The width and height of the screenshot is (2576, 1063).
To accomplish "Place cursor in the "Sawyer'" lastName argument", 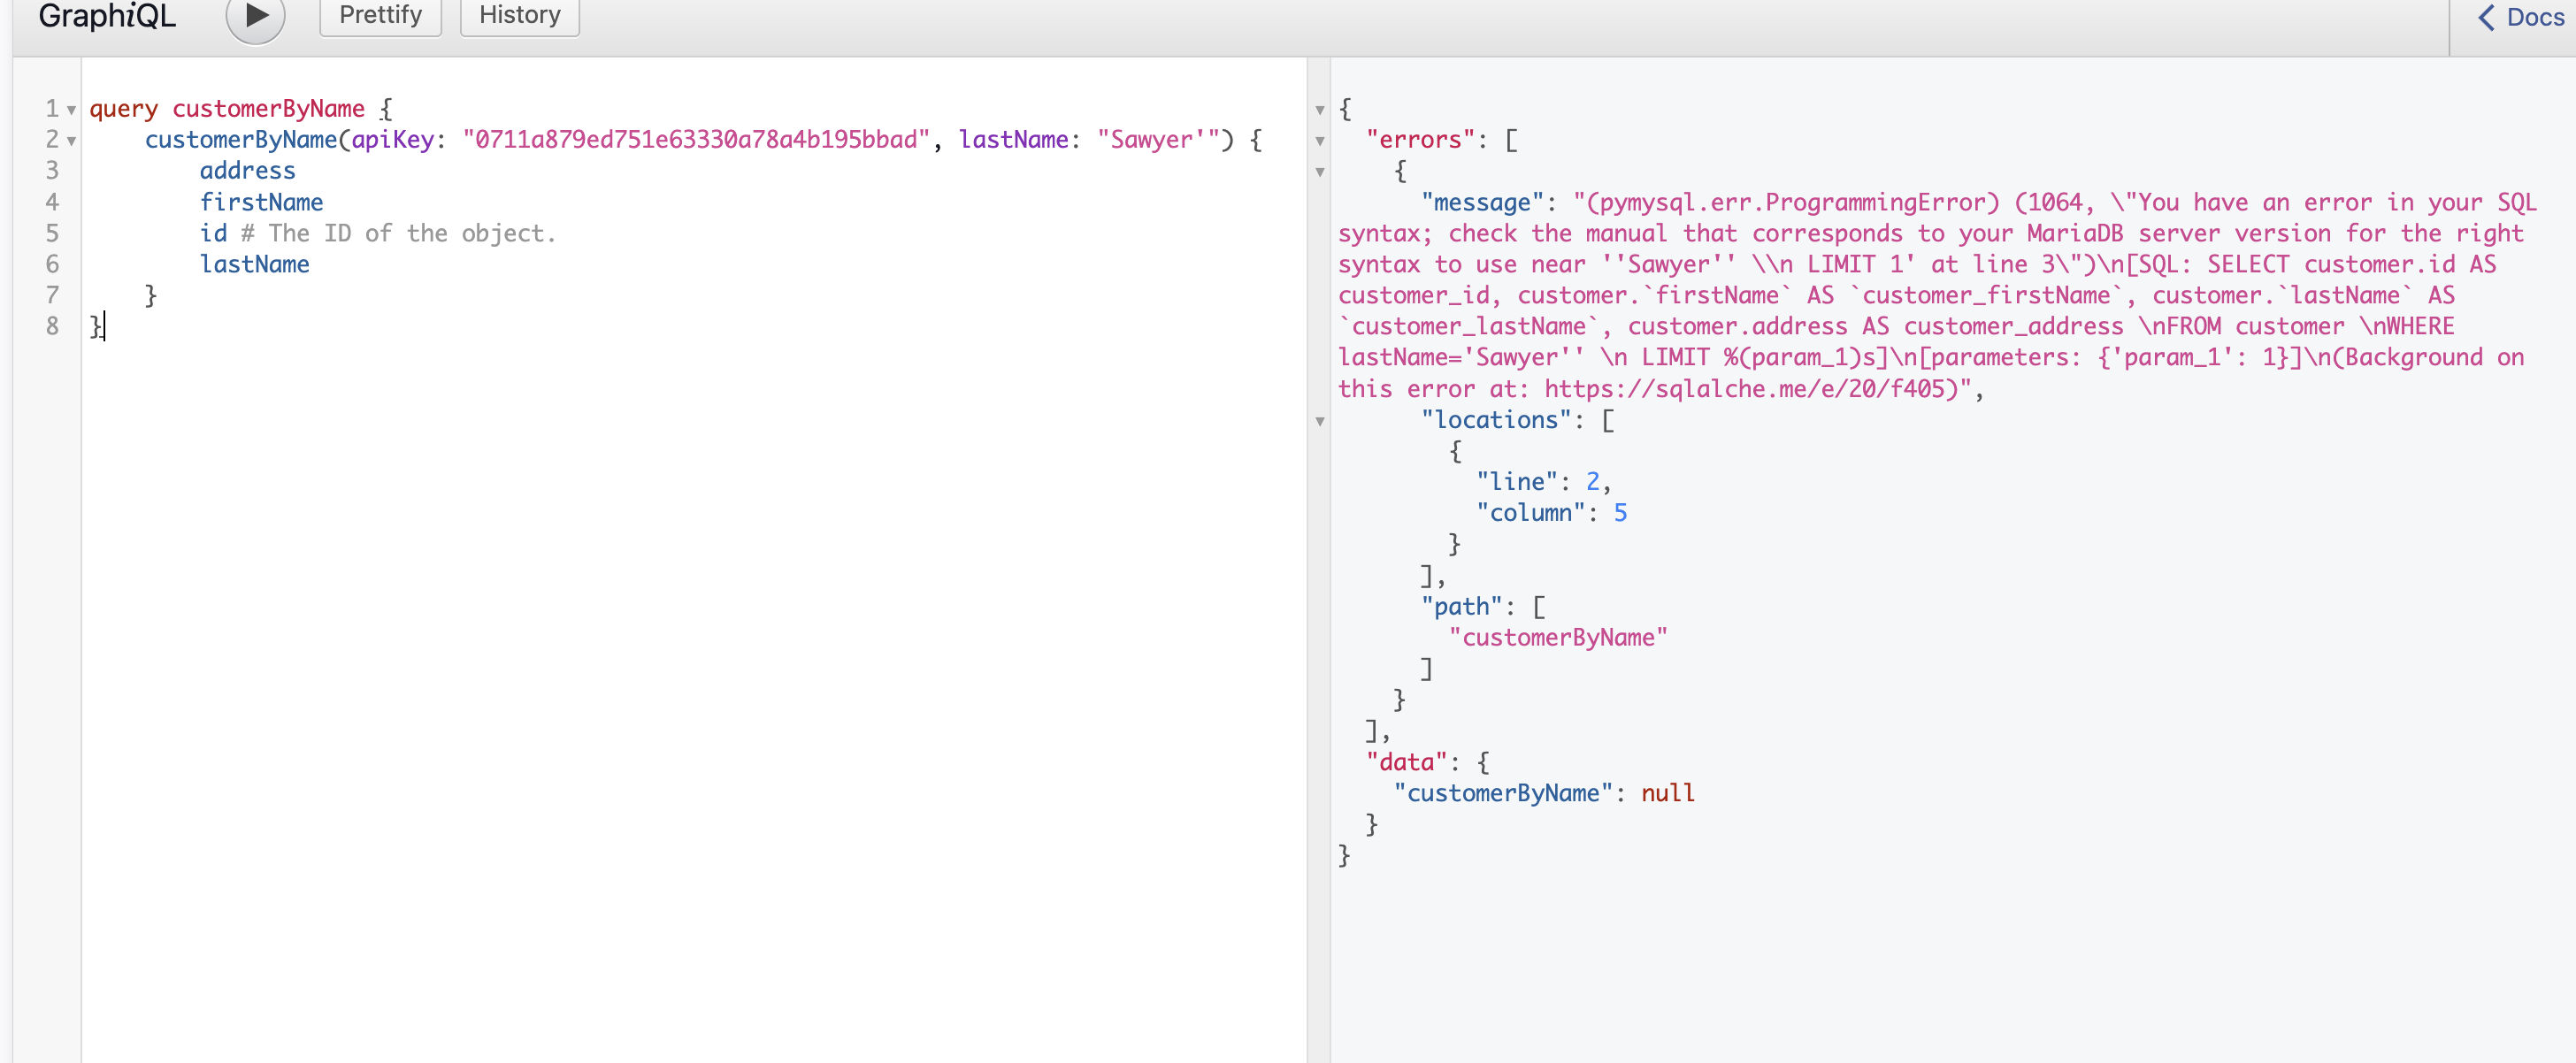I will (x=1157, y=140).
